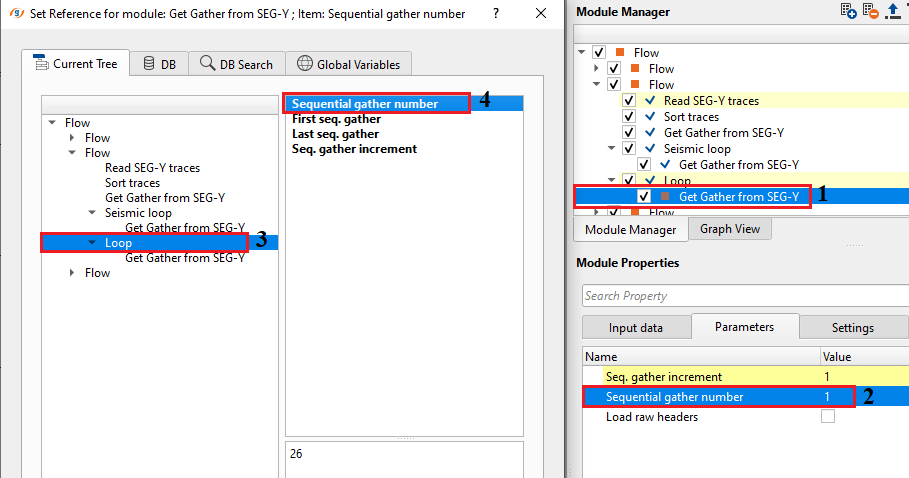Expand the first child Flow in Current Tree
This screenshot has height=478, width=909.
(x=72, y=138)
